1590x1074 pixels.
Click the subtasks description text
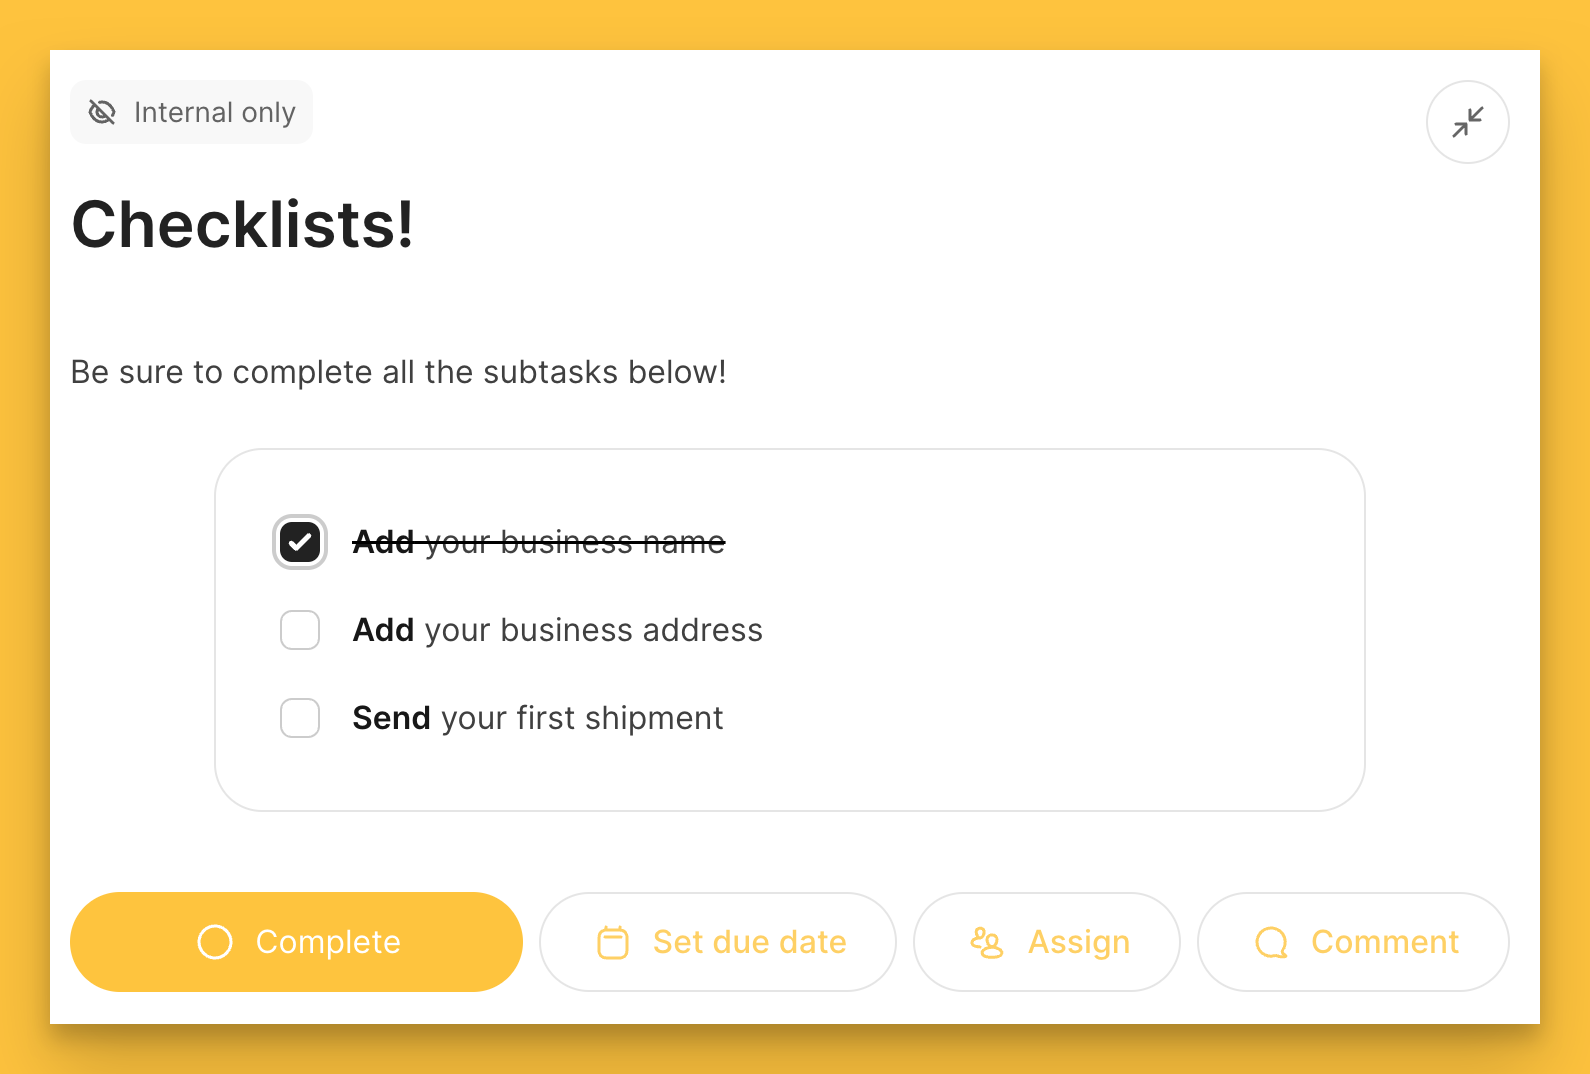398,372
